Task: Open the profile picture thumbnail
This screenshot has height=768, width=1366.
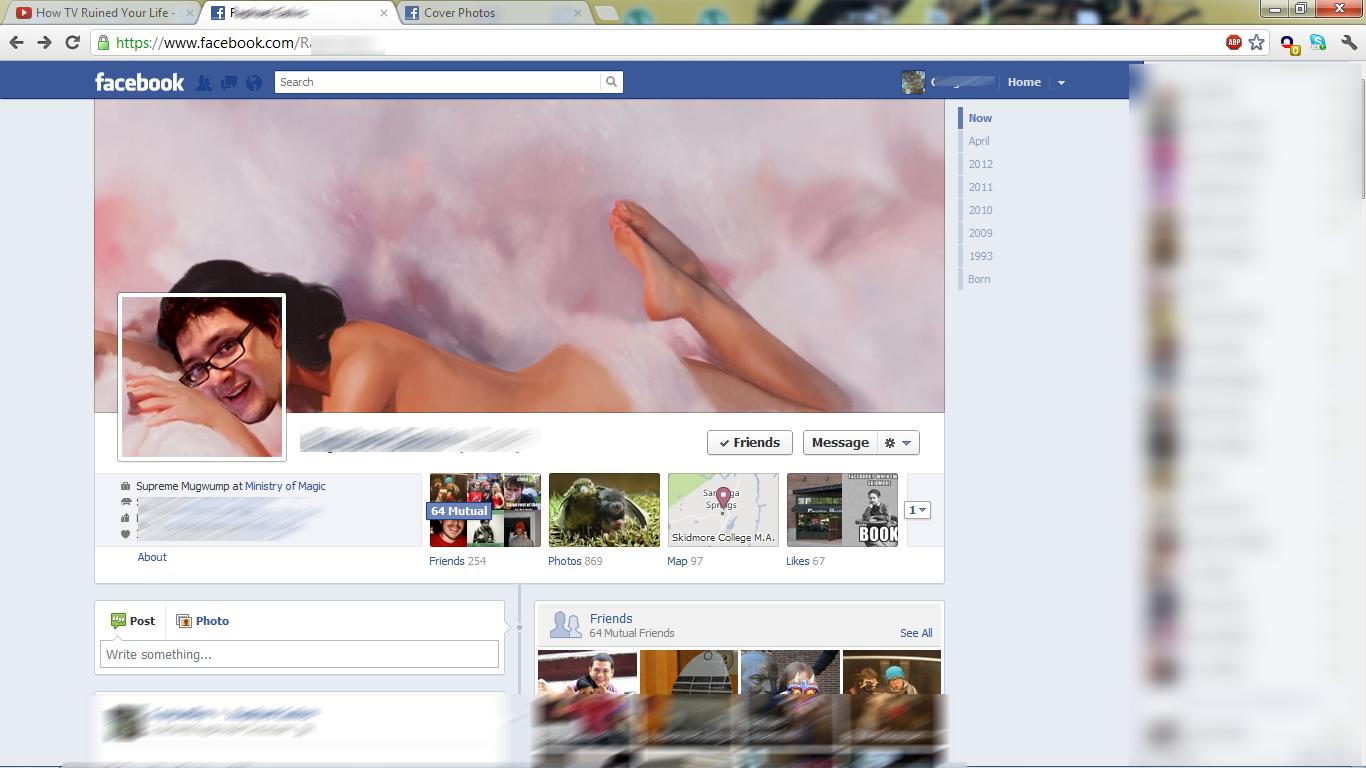Action: [x=202, y=377]
